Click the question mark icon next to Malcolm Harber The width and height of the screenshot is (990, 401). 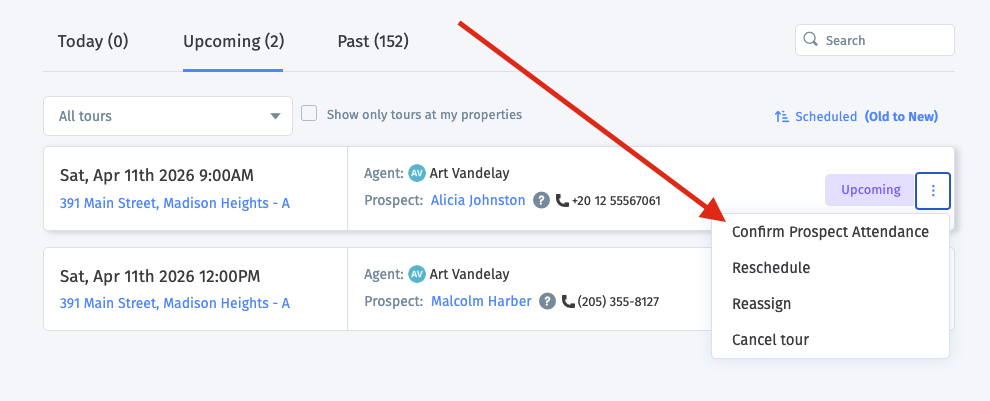(547, 301)
